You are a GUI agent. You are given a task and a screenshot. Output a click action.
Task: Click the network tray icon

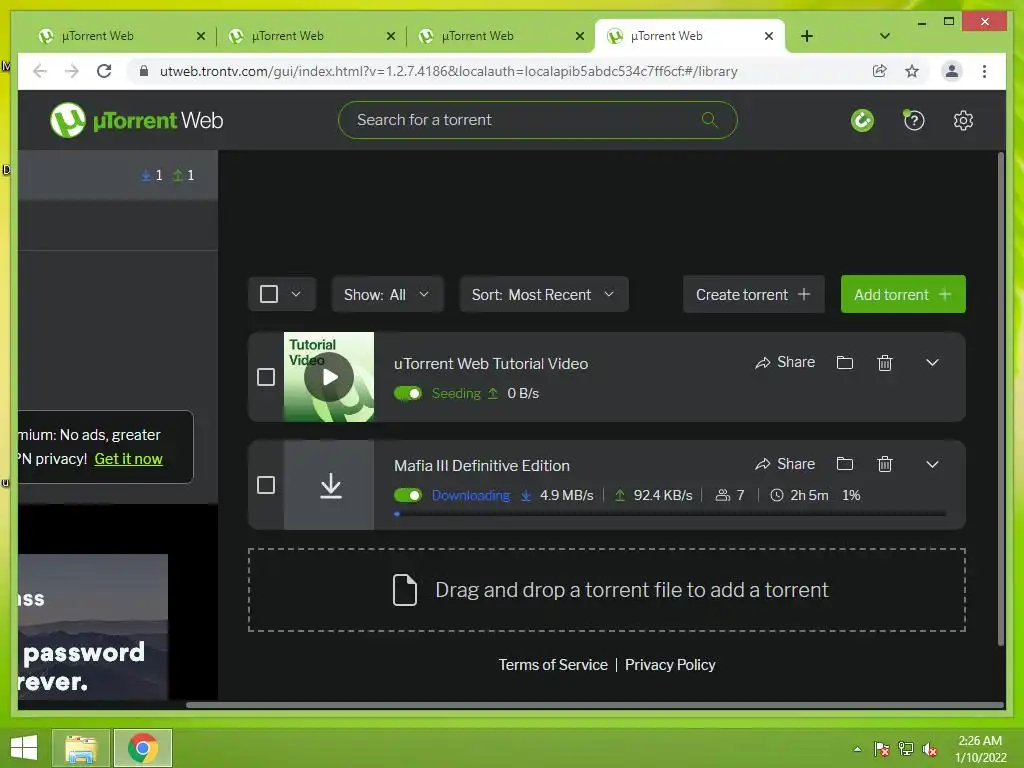click(x=906, y=748)
